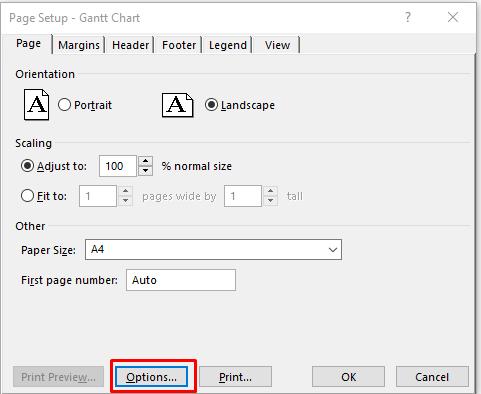
Task: Click the disabled Print Preview... button
Action: [x=58, y=377]
